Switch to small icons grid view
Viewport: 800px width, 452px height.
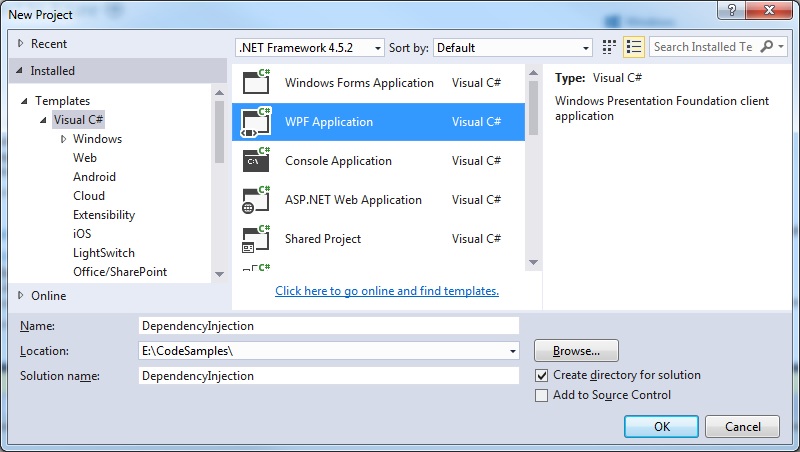tap(609, 47)
